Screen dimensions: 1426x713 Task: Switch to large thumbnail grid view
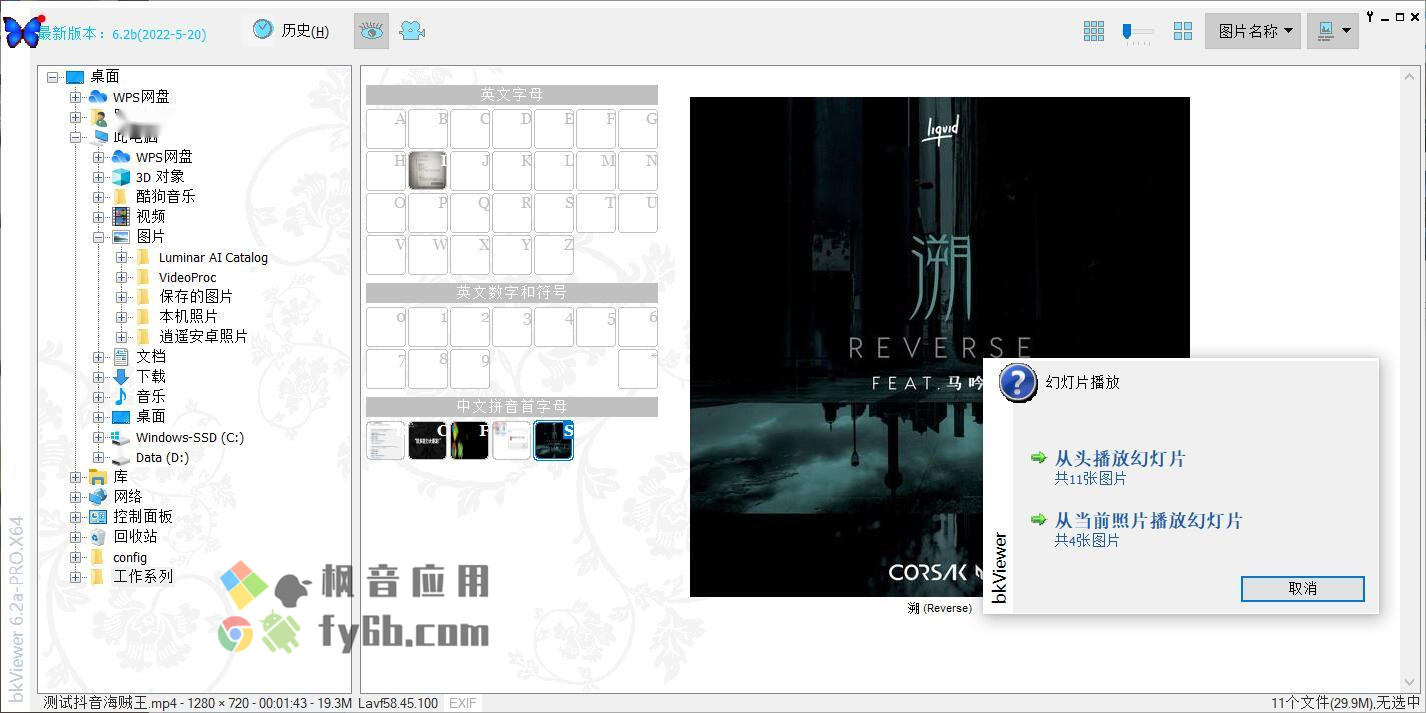(1183, 31)
